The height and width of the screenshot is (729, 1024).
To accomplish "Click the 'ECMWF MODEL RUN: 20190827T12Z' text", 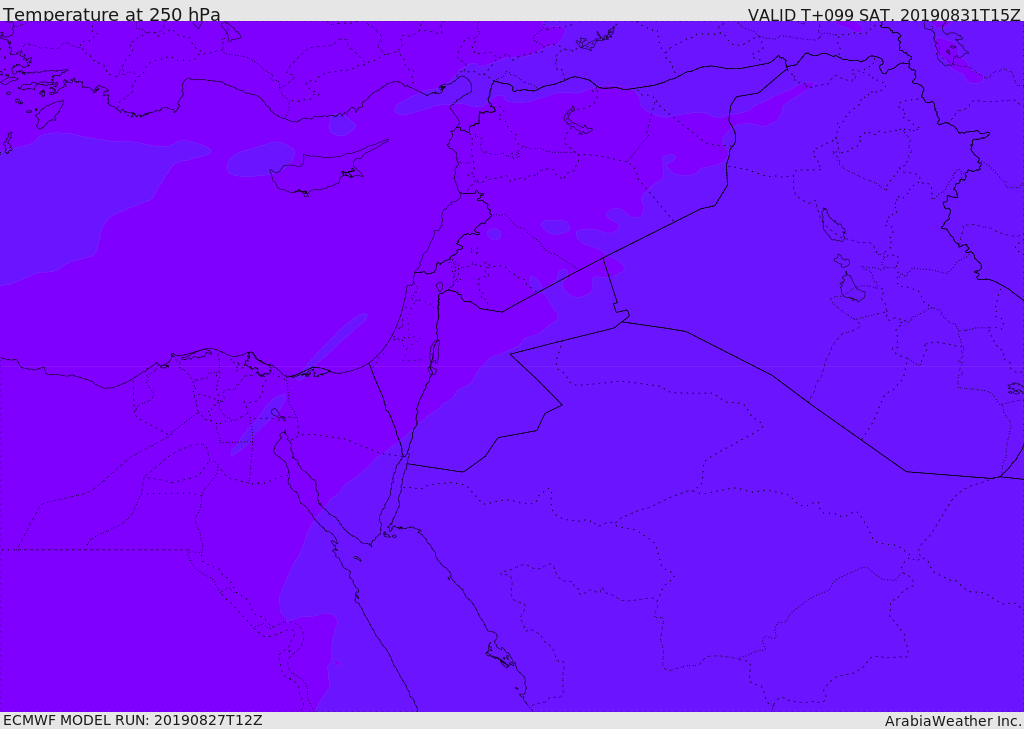I will click(133, 720).
